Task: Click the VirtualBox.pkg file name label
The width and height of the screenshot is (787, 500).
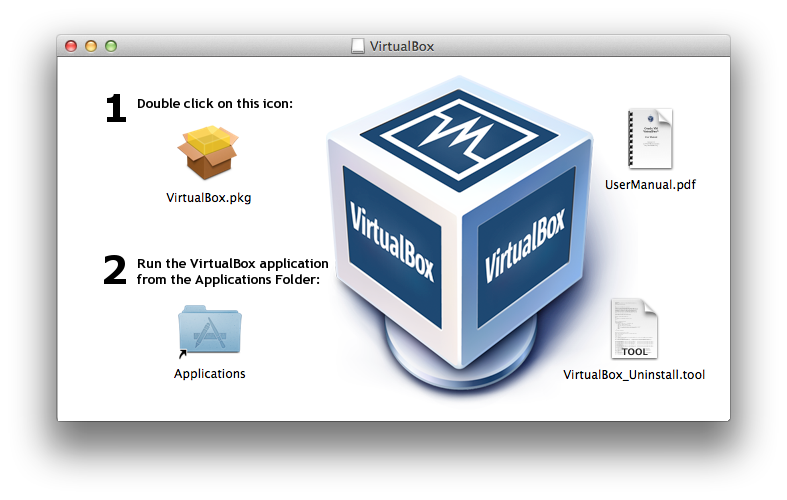Action: tap(208, 198)
